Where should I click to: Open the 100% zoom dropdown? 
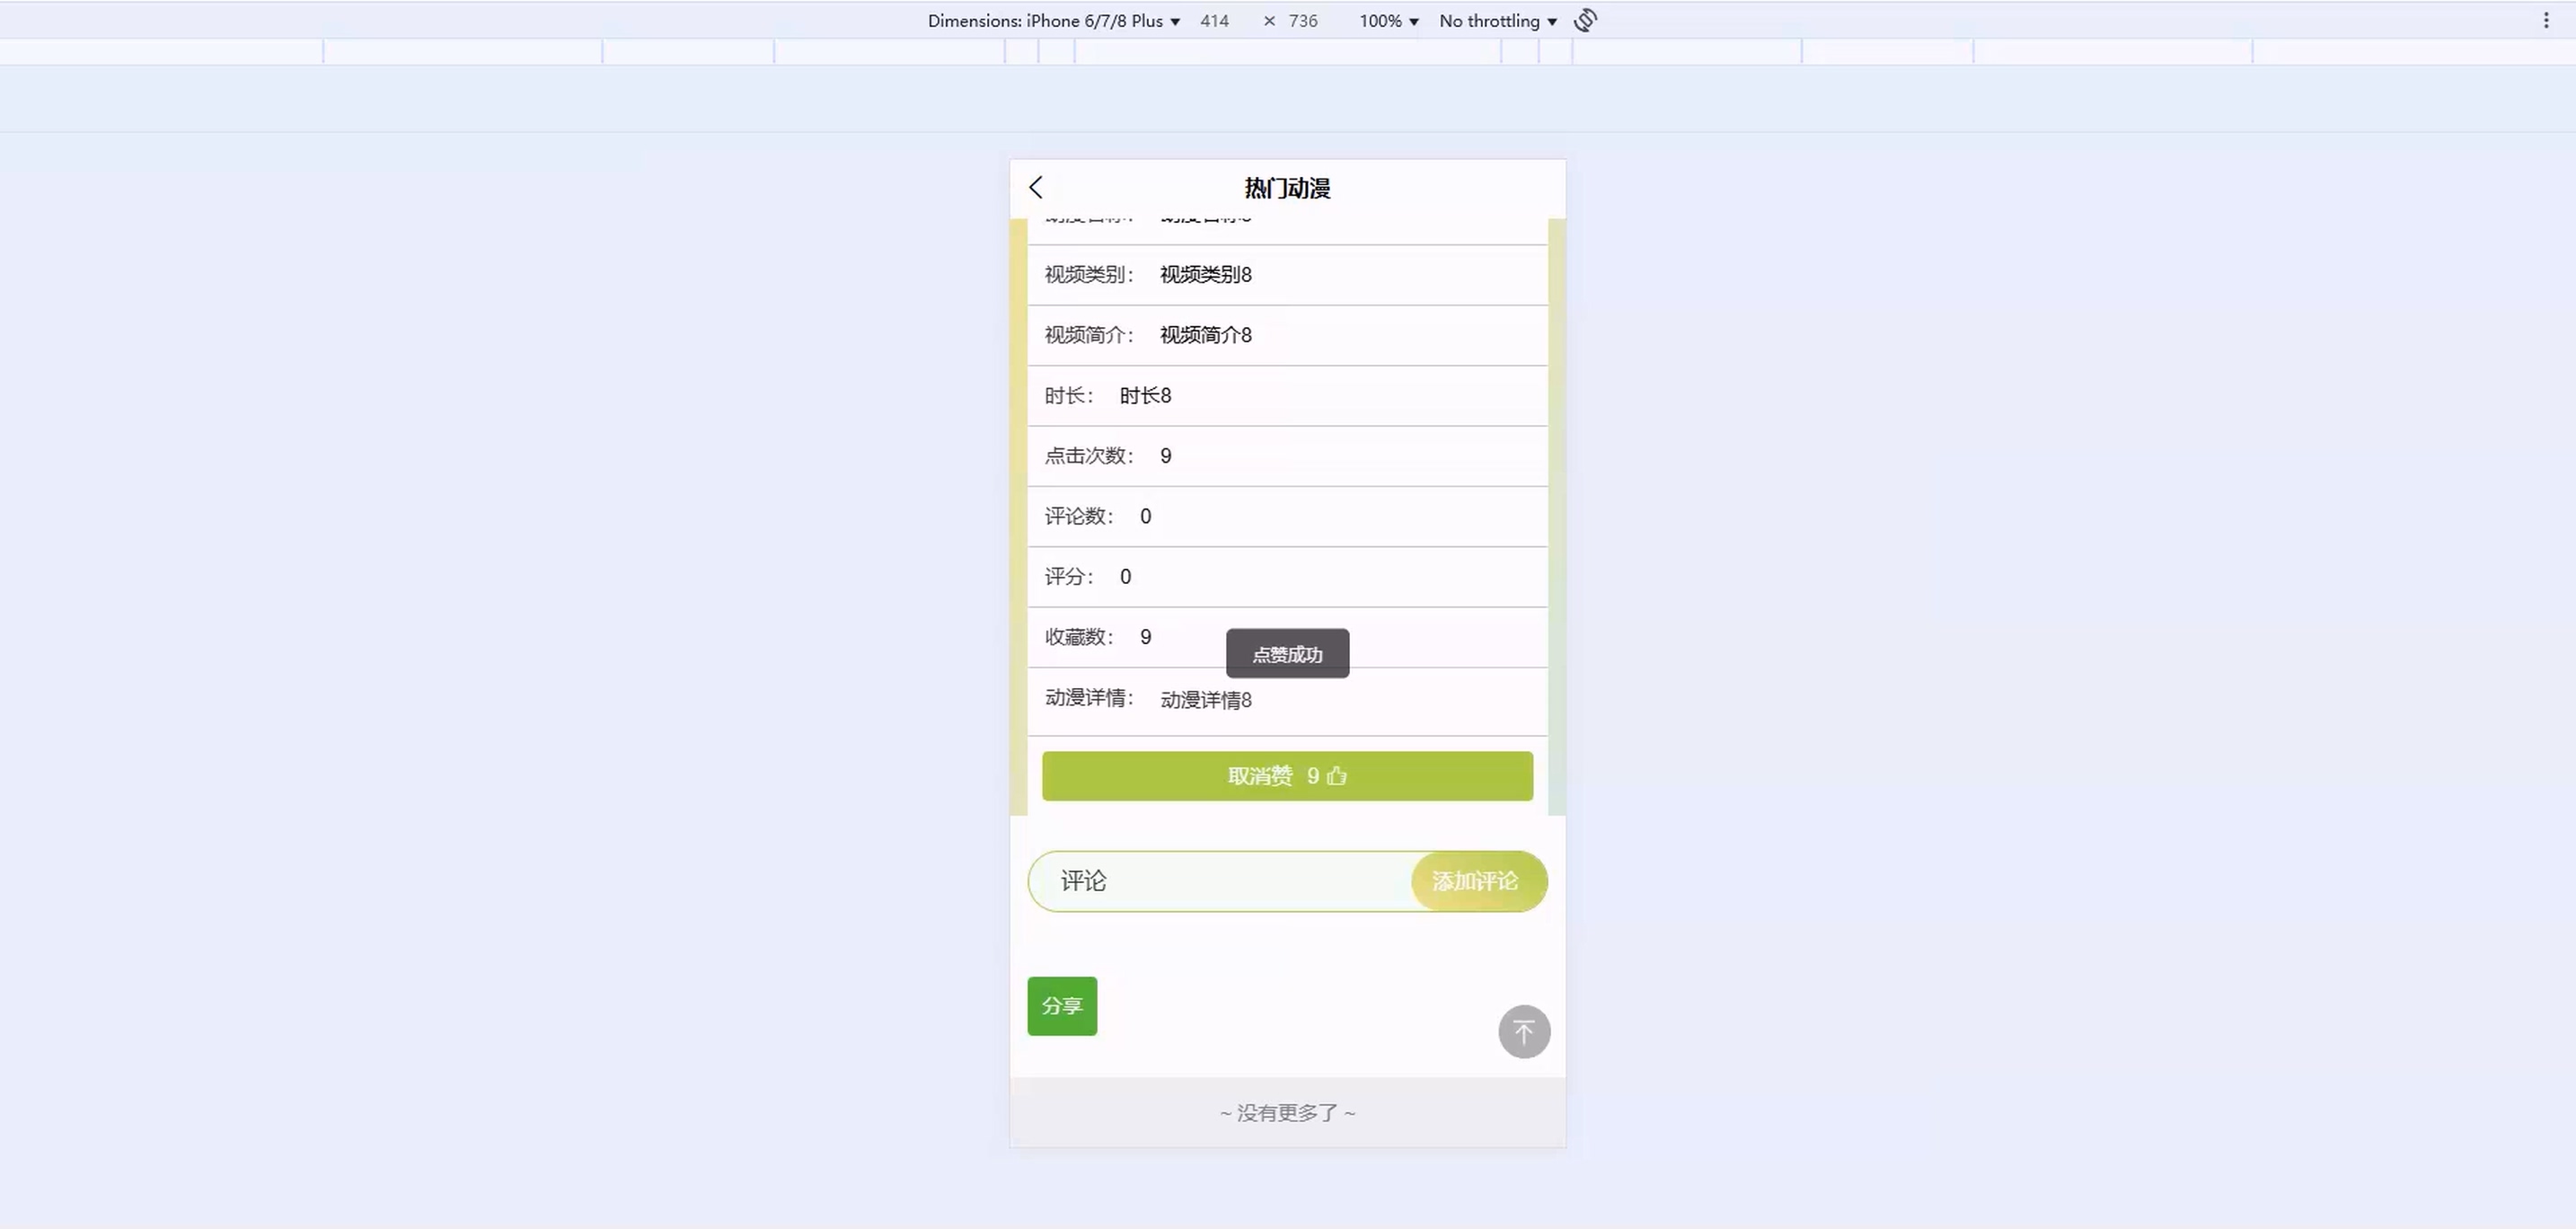(1388, 21)
